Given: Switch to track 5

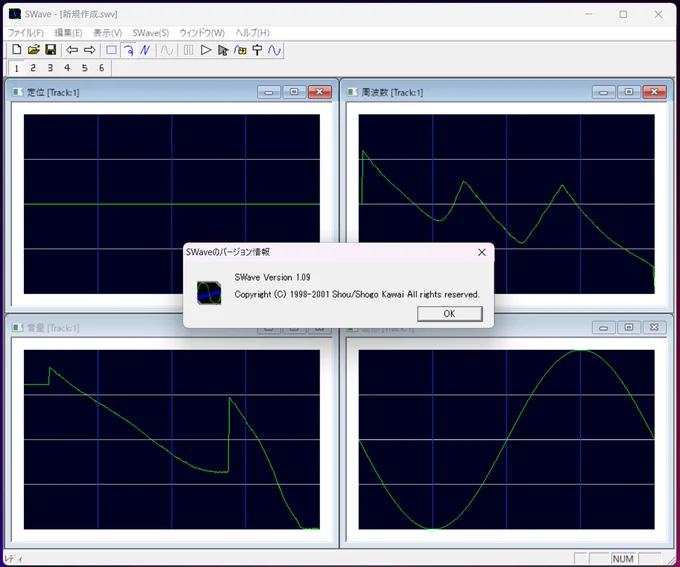Looking at the screenshot, I should point(85,68).
